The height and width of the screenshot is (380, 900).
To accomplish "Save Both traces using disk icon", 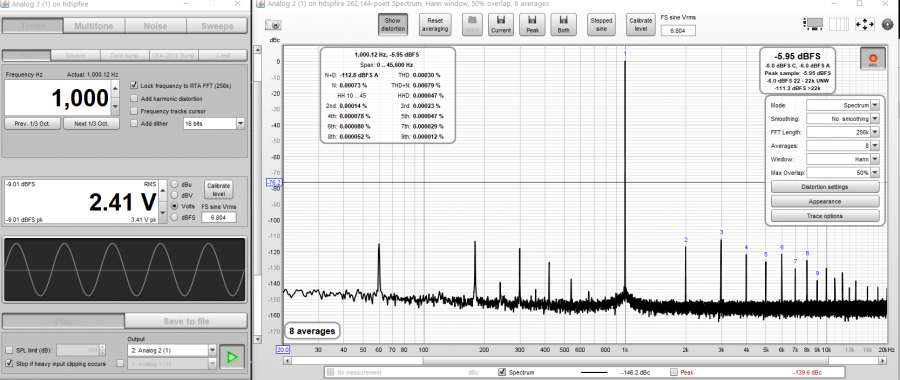I will tap(563, 25).
